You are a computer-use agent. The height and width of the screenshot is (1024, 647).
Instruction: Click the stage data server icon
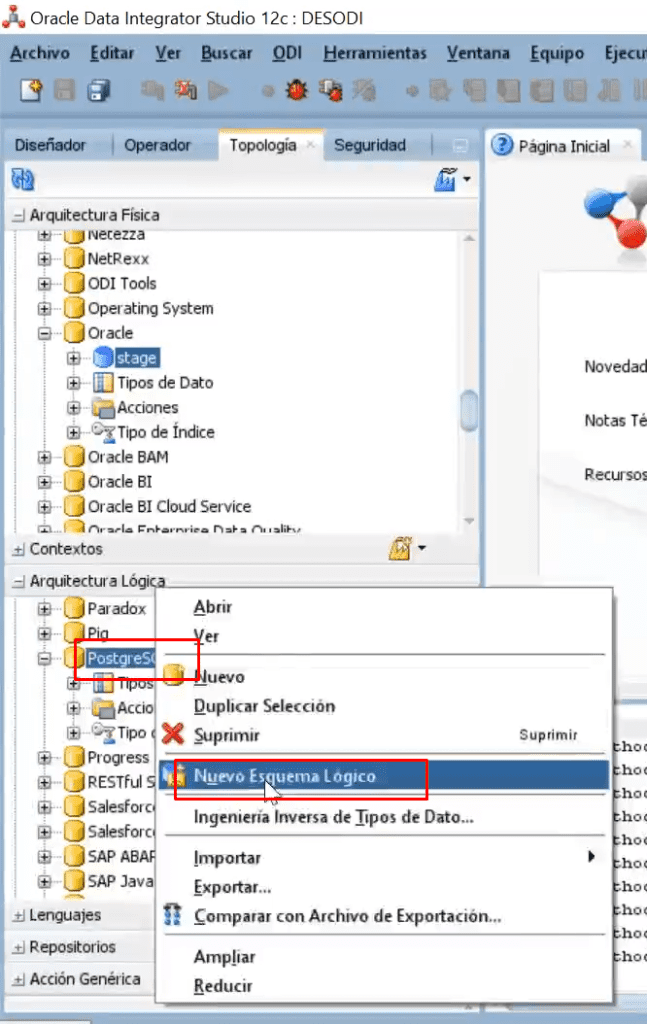click(x=103, y=358)
